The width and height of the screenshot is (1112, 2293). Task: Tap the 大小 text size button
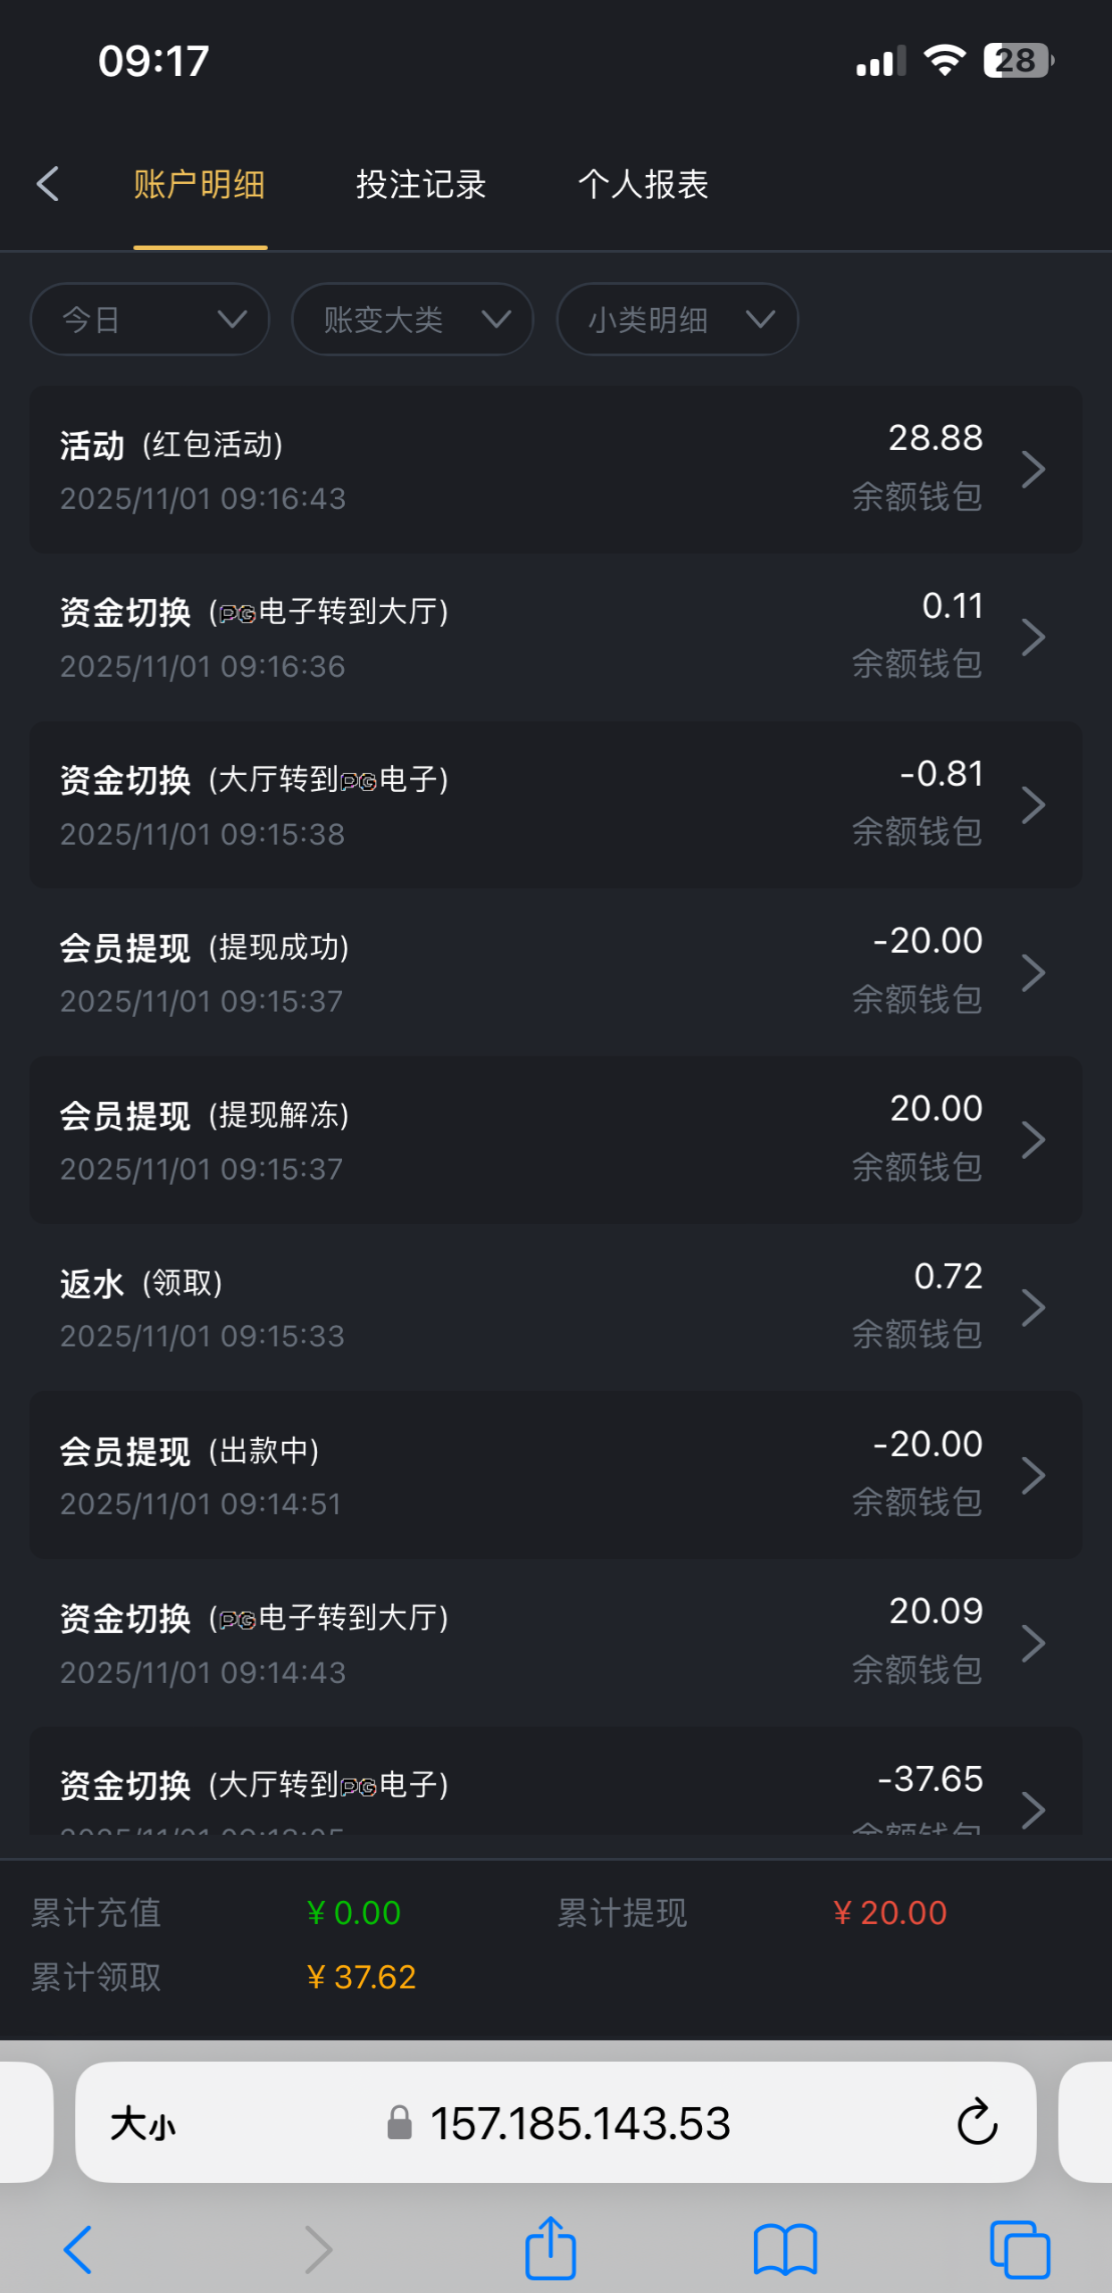[x=143, y=2123]
